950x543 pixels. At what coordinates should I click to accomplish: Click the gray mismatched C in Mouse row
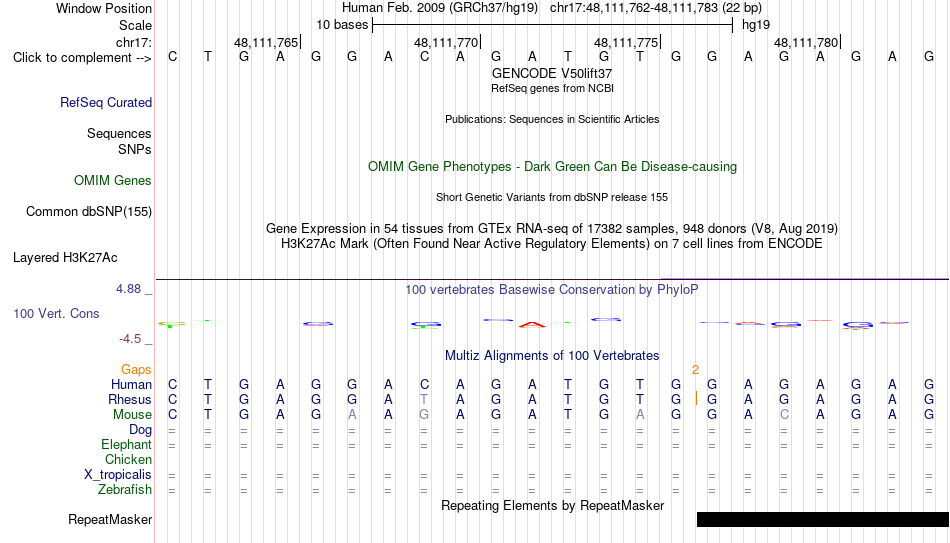[784, 415]
